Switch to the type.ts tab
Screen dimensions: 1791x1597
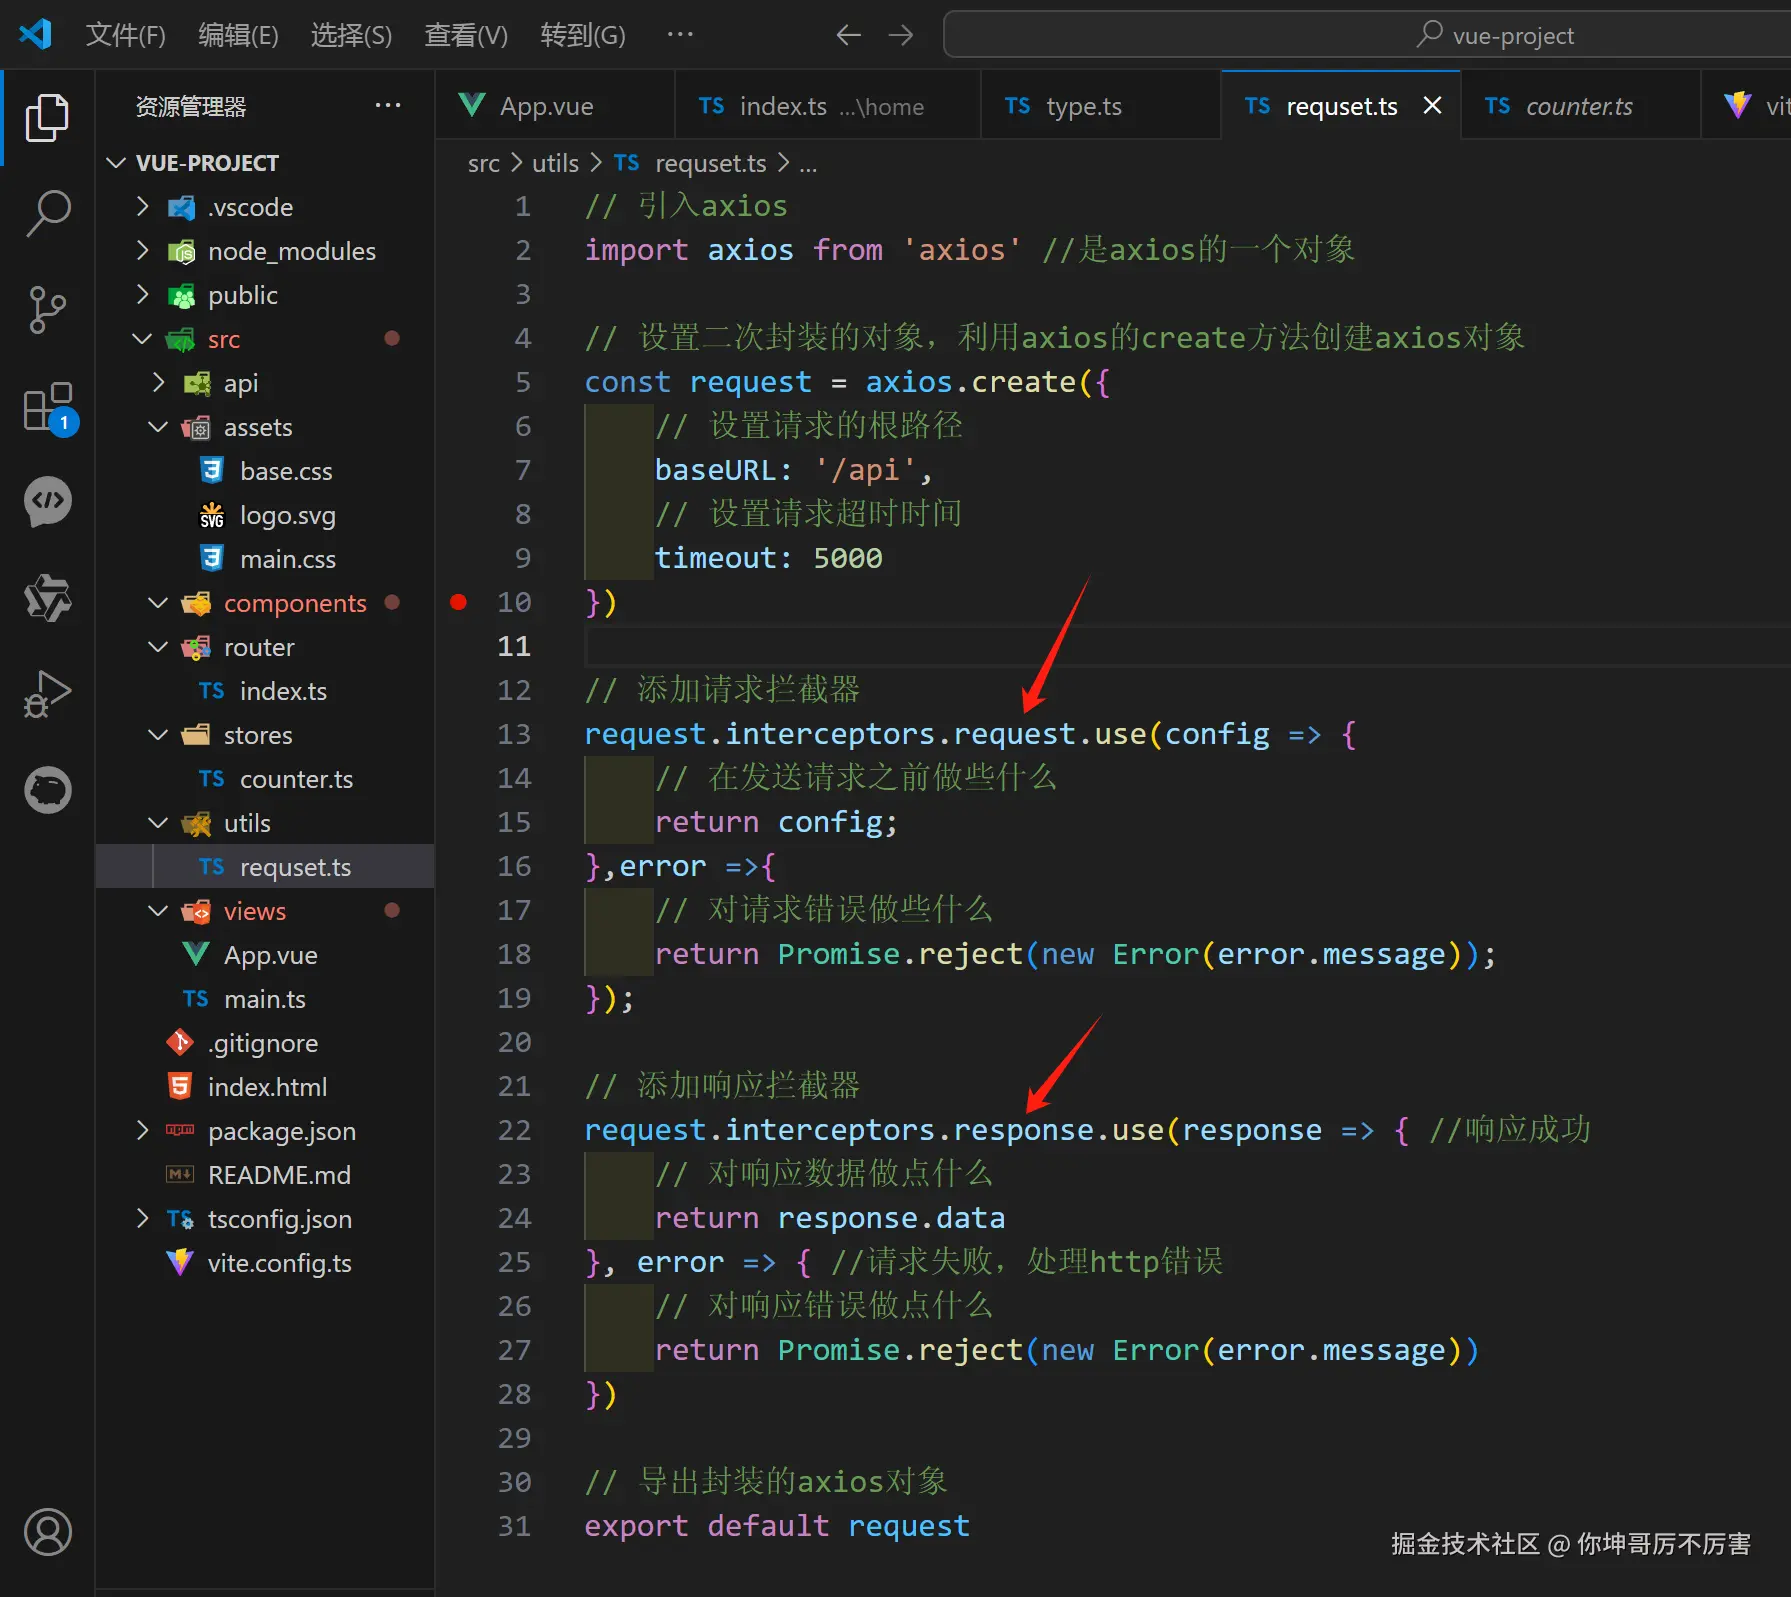(x=1083, y=106)
